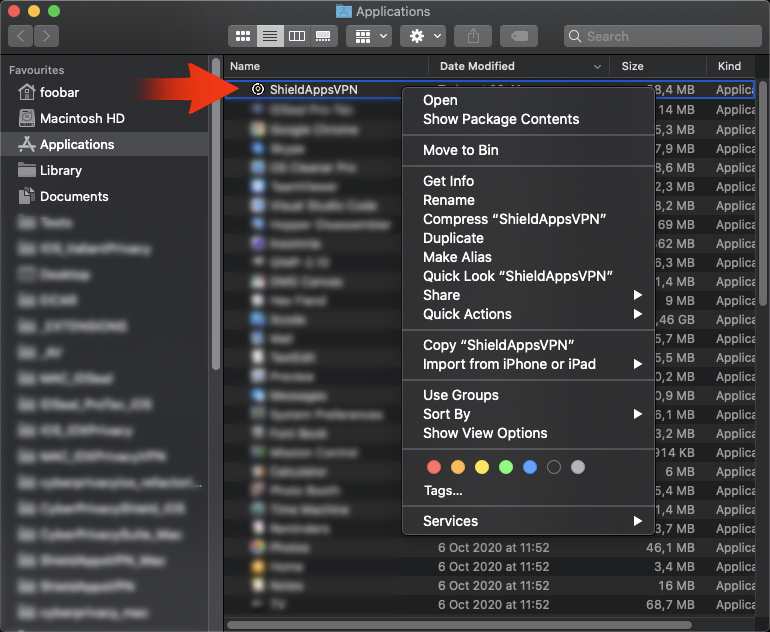The image size is (770, 632).
Task: Click the Library folder icon
Action: point(27,170)
